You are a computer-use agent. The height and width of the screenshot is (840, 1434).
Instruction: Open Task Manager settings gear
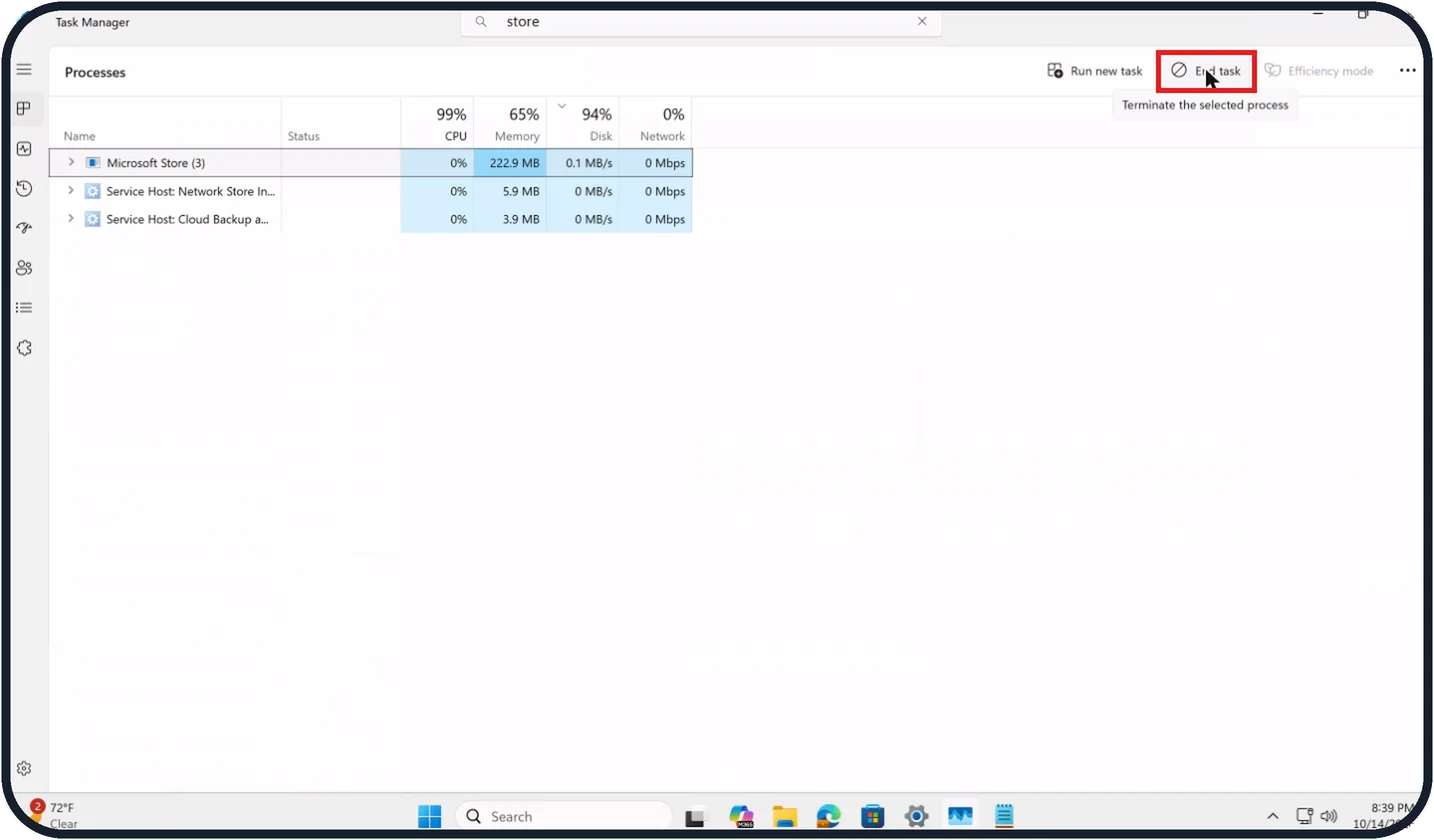point(24,769)
